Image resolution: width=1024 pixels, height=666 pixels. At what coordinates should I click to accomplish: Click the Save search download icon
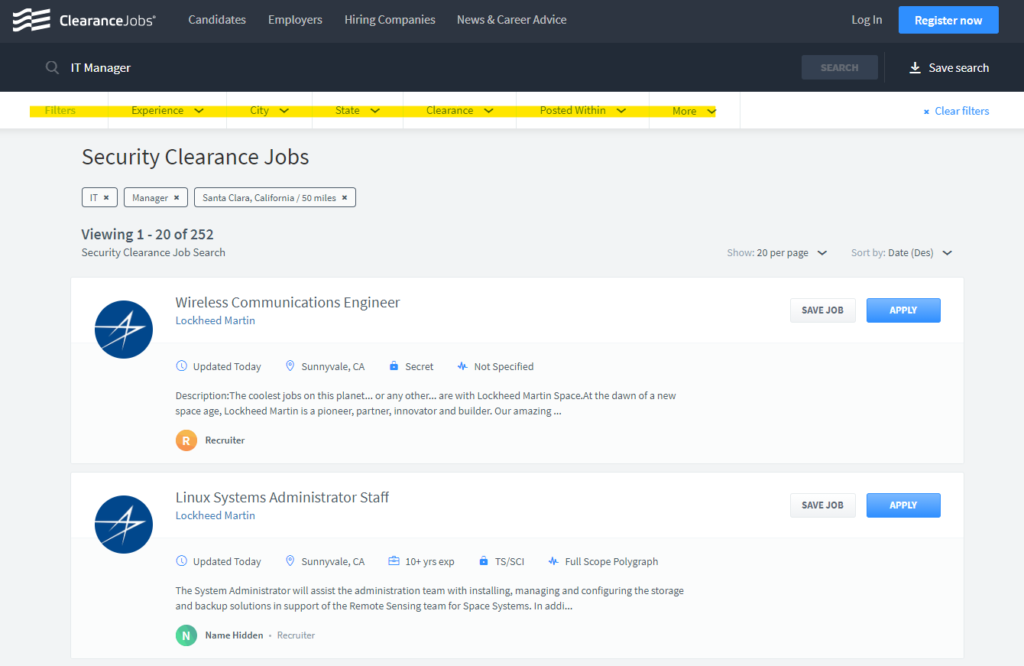click(x=914, y=68)
